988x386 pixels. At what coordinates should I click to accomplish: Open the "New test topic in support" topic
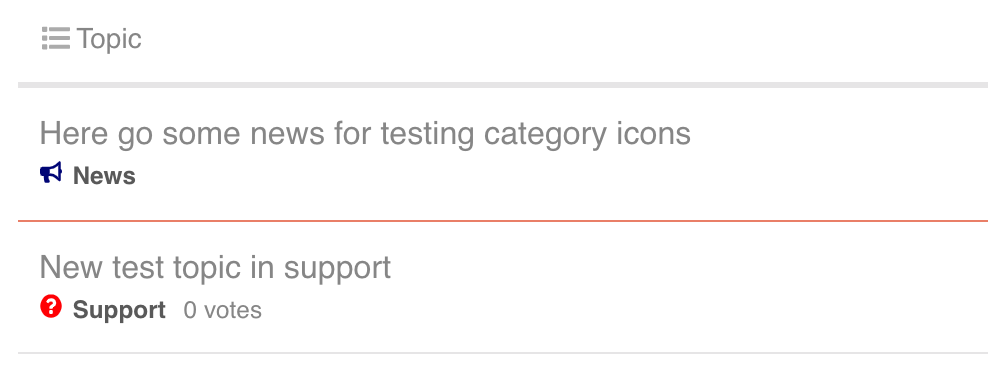point(215,268)
